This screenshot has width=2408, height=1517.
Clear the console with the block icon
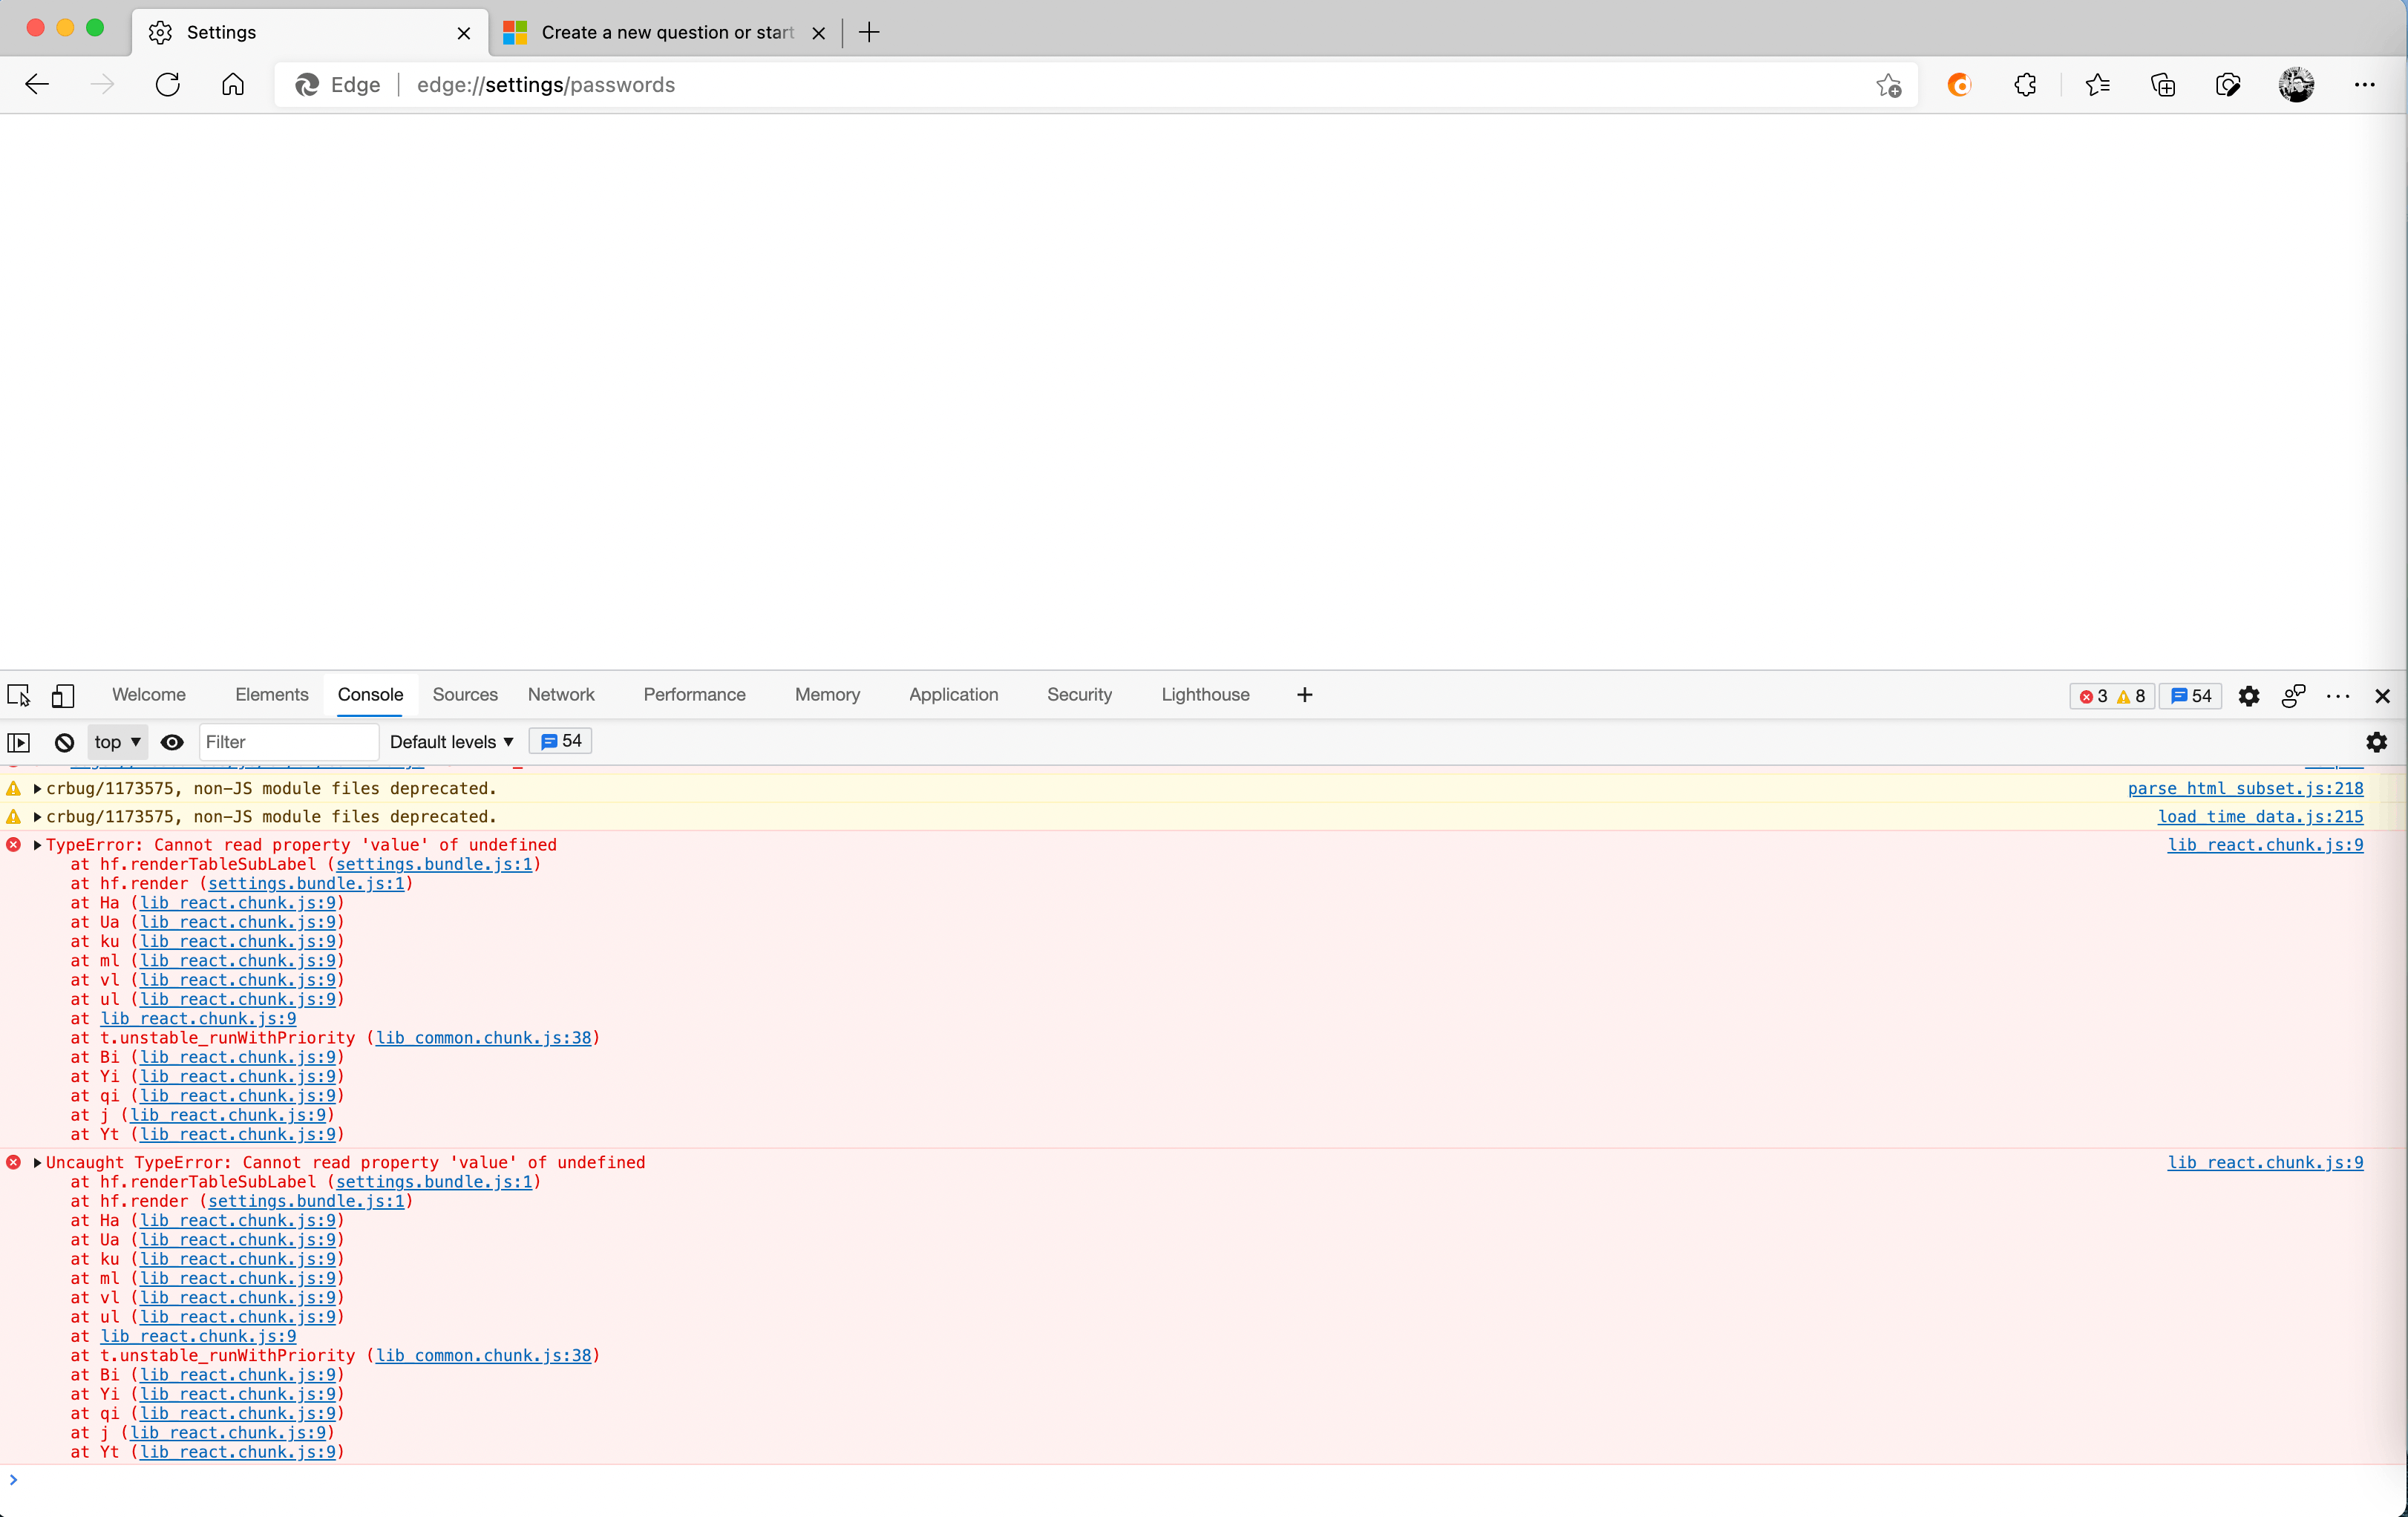click(65, 742)
